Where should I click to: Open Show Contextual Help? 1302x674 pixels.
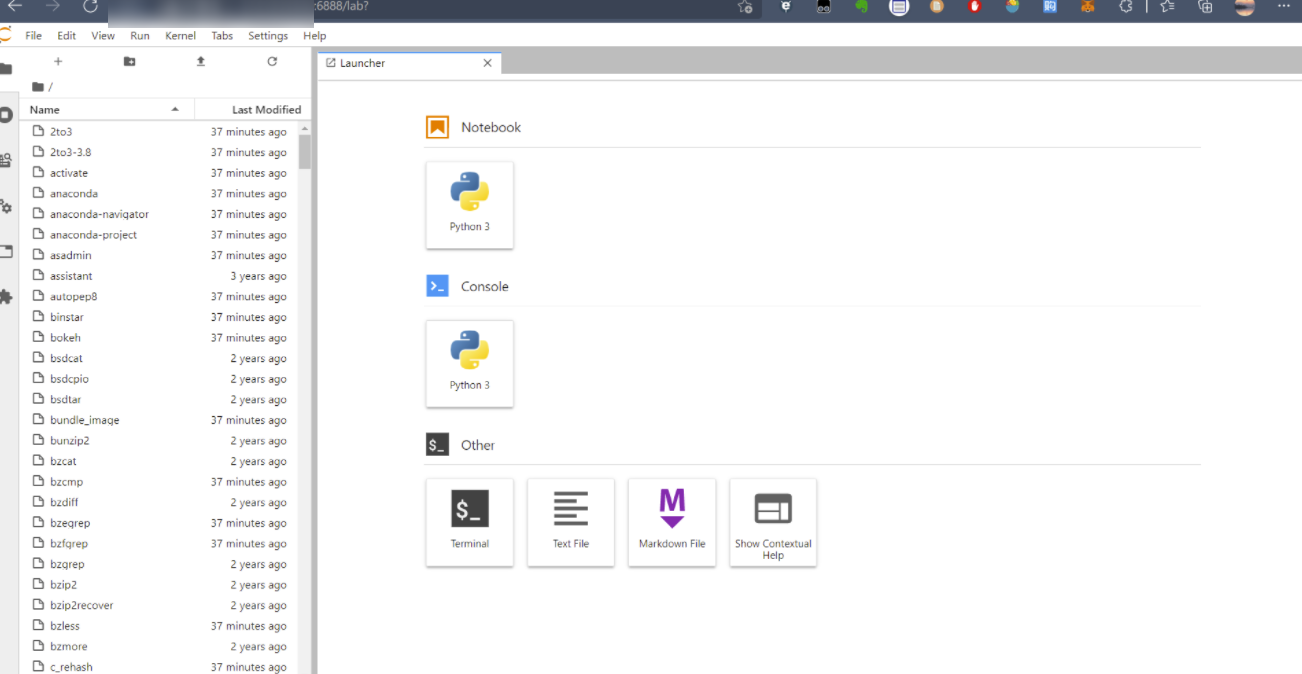(773, 522)
